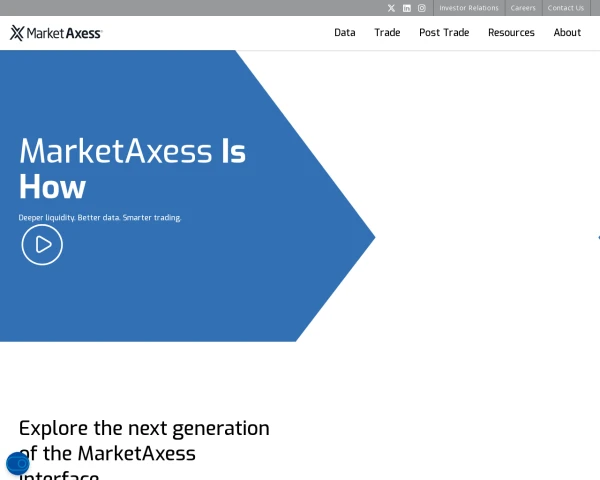Visit the Careers page
This screenshot has height=480, width=600.
click(x=523, y=8)
